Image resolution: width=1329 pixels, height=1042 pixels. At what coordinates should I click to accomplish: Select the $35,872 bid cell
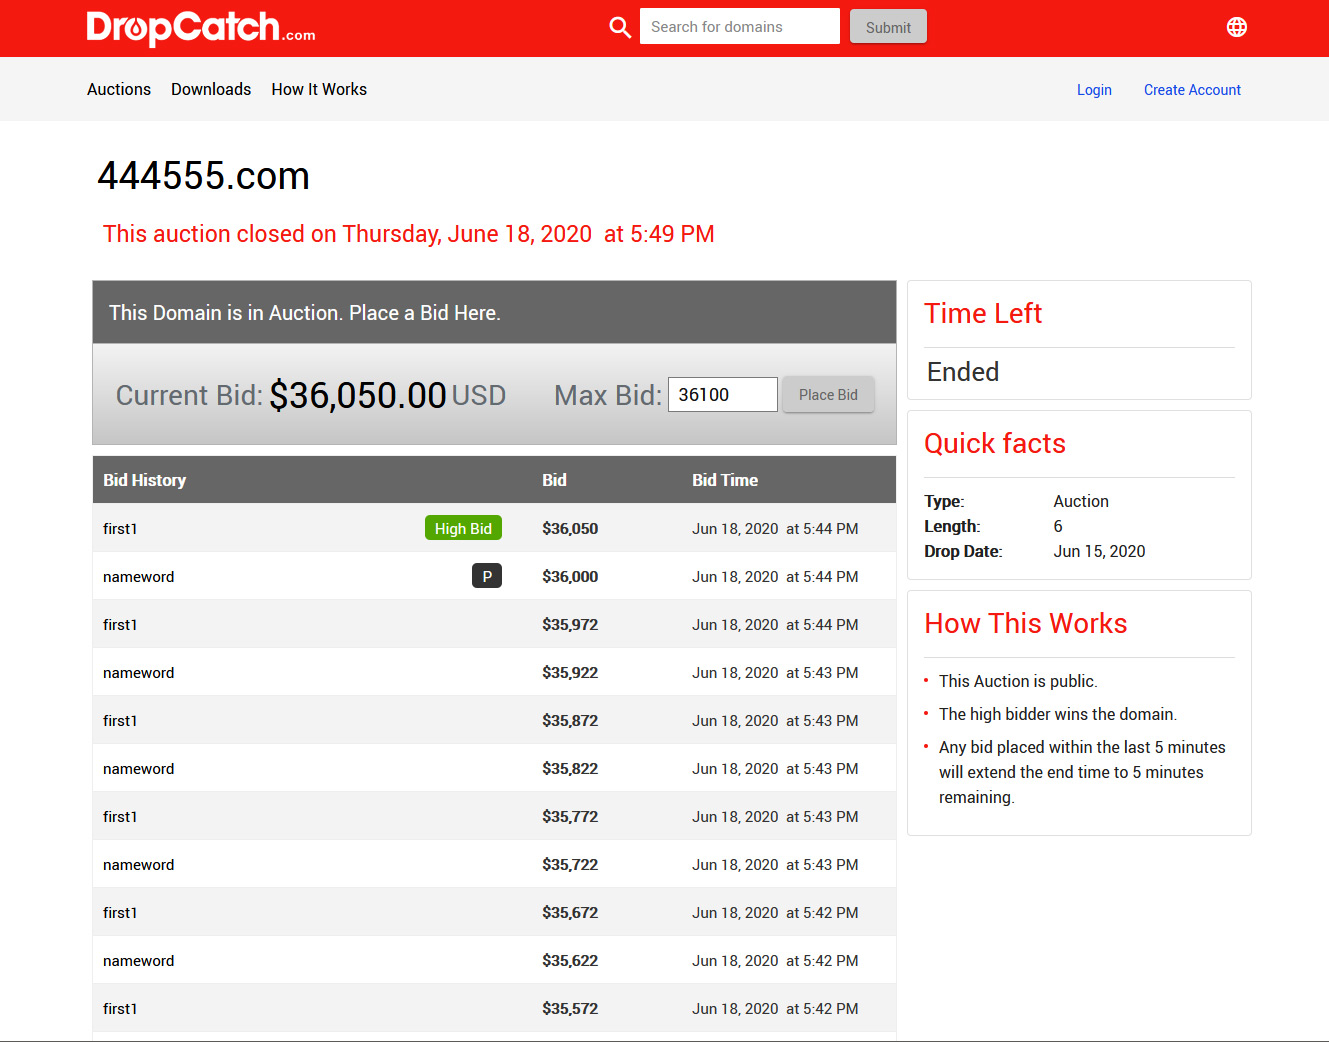tap(570, 720)
